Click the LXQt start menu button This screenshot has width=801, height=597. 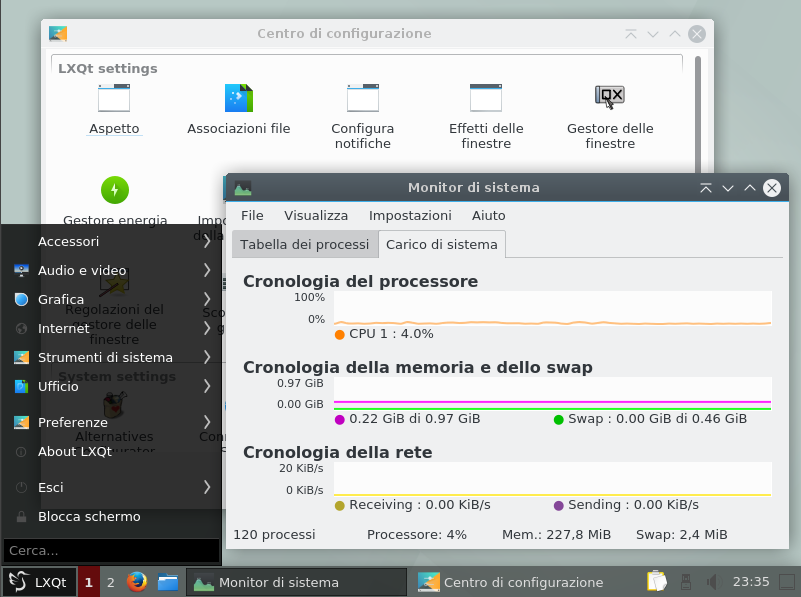pyautogui.click(x=37, y=582)
